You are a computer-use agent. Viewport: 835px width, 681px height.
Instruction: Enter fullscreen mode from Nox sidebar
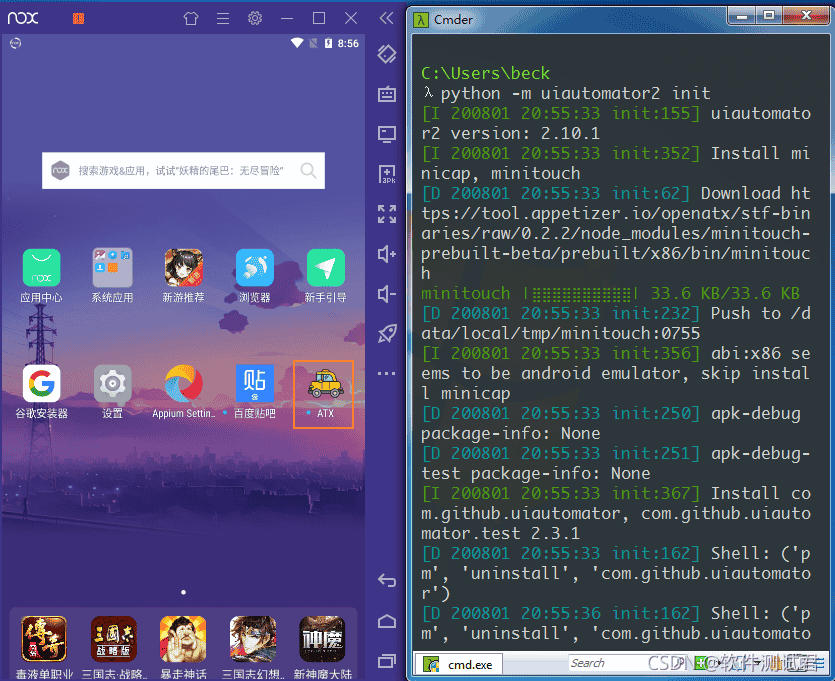(x=387, y=214)
